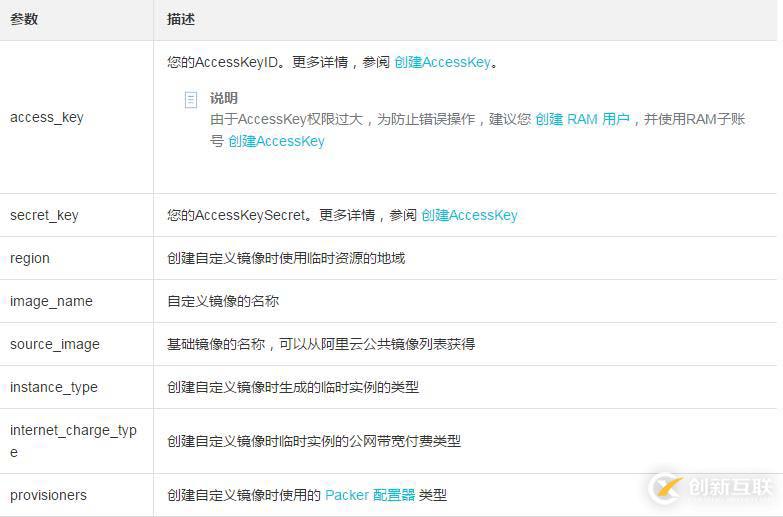
Task: Select the secret_key parameter cell
Action: tap(44, 215)
